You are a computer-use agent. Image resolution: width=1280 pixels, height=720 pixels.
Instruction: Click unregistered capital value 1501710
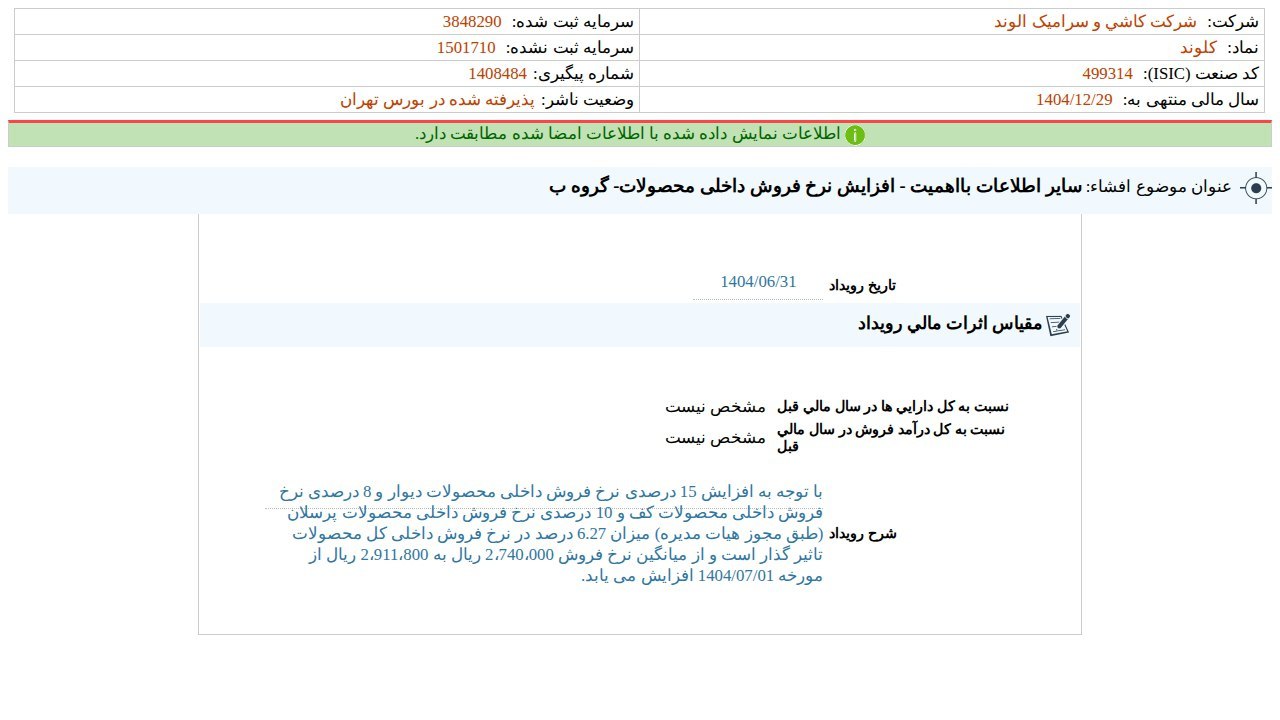pyautogui.click(x=466, y=48)
